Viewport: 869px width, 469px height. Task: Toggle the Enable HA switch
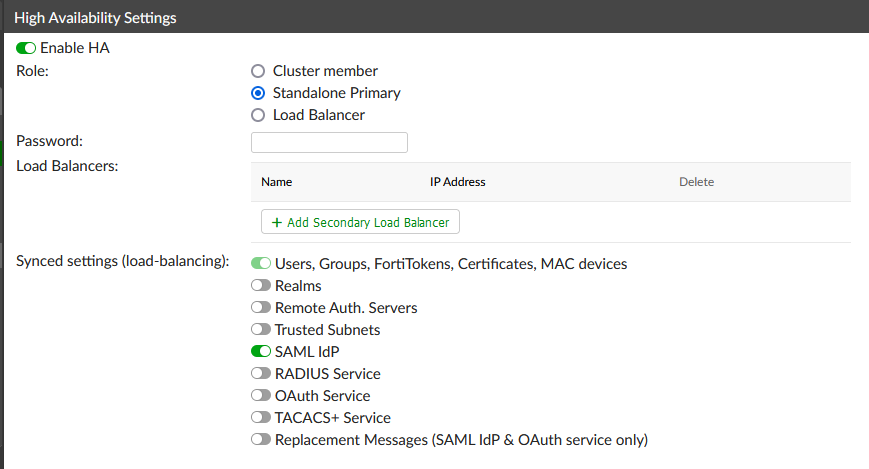[x=26, y=47]
